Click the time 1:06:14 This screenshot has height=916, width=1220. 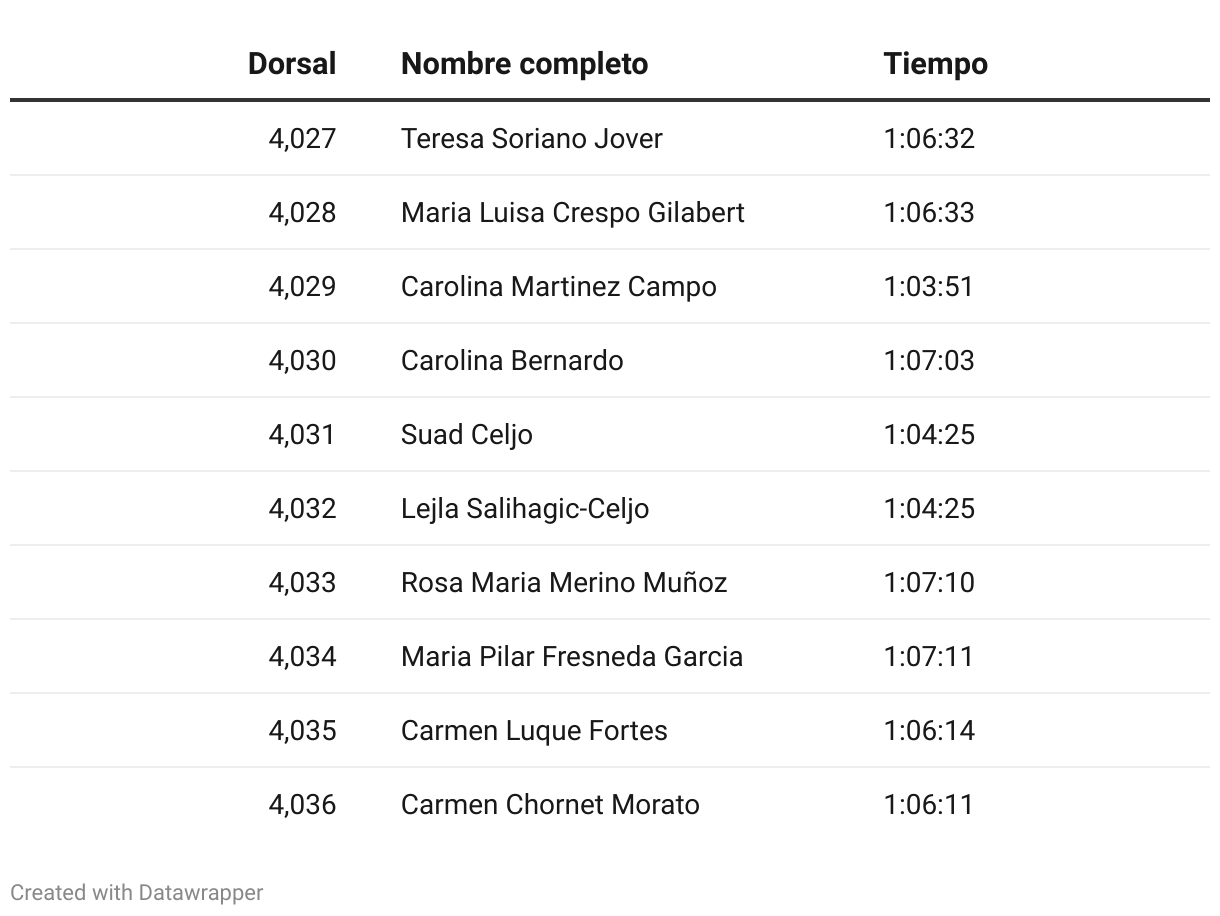[928, 730]
